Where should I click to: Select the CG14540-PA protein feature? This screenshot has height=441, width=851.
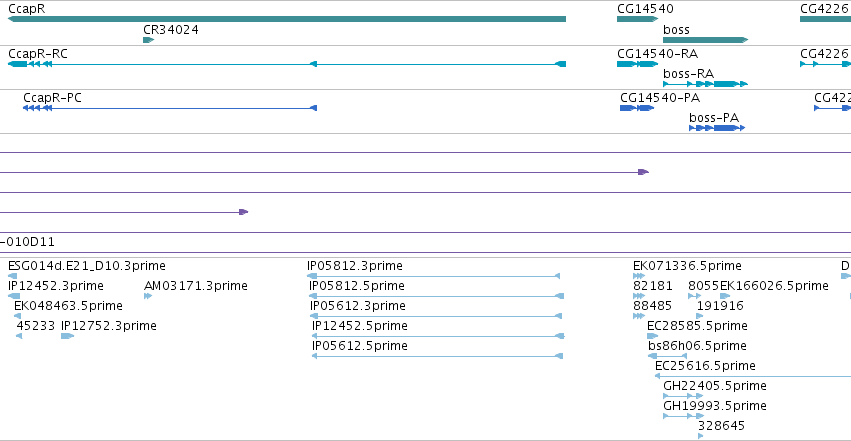point(637,108)
